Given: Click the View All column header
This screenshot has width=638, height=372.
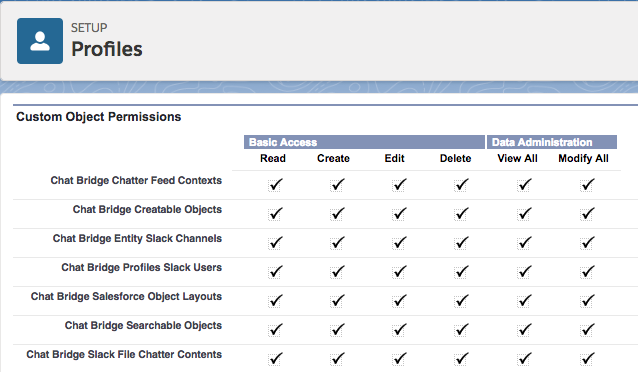Looking at the screenshot, I should tap(517, 158).
